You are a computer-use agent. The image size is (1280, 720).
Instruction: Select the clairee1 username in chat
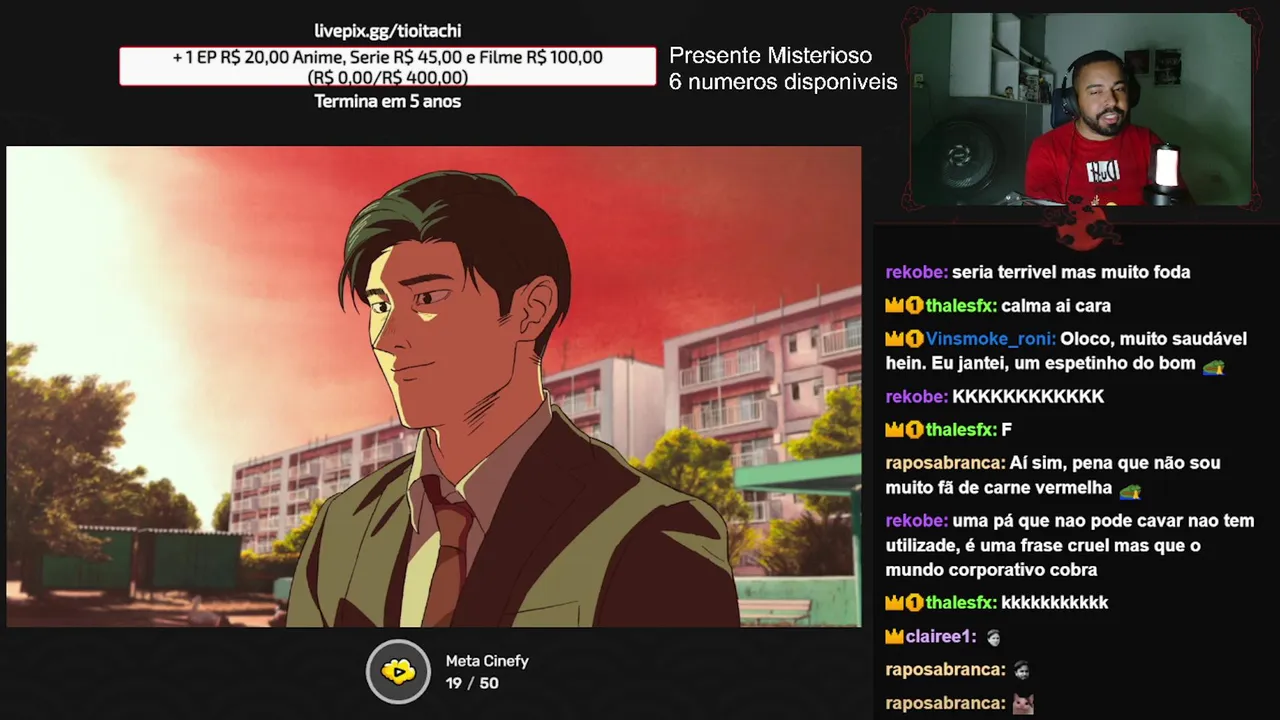pos(941,637)
